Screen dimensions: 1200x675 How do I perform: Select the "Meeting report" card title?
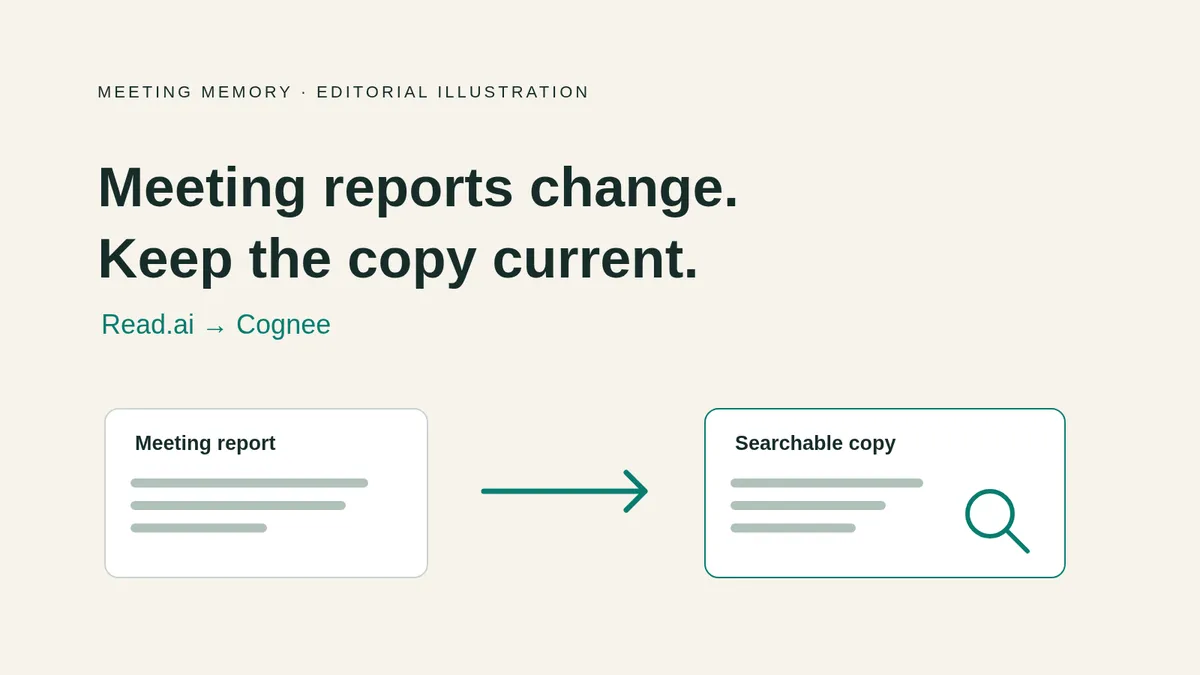(205, 443)
